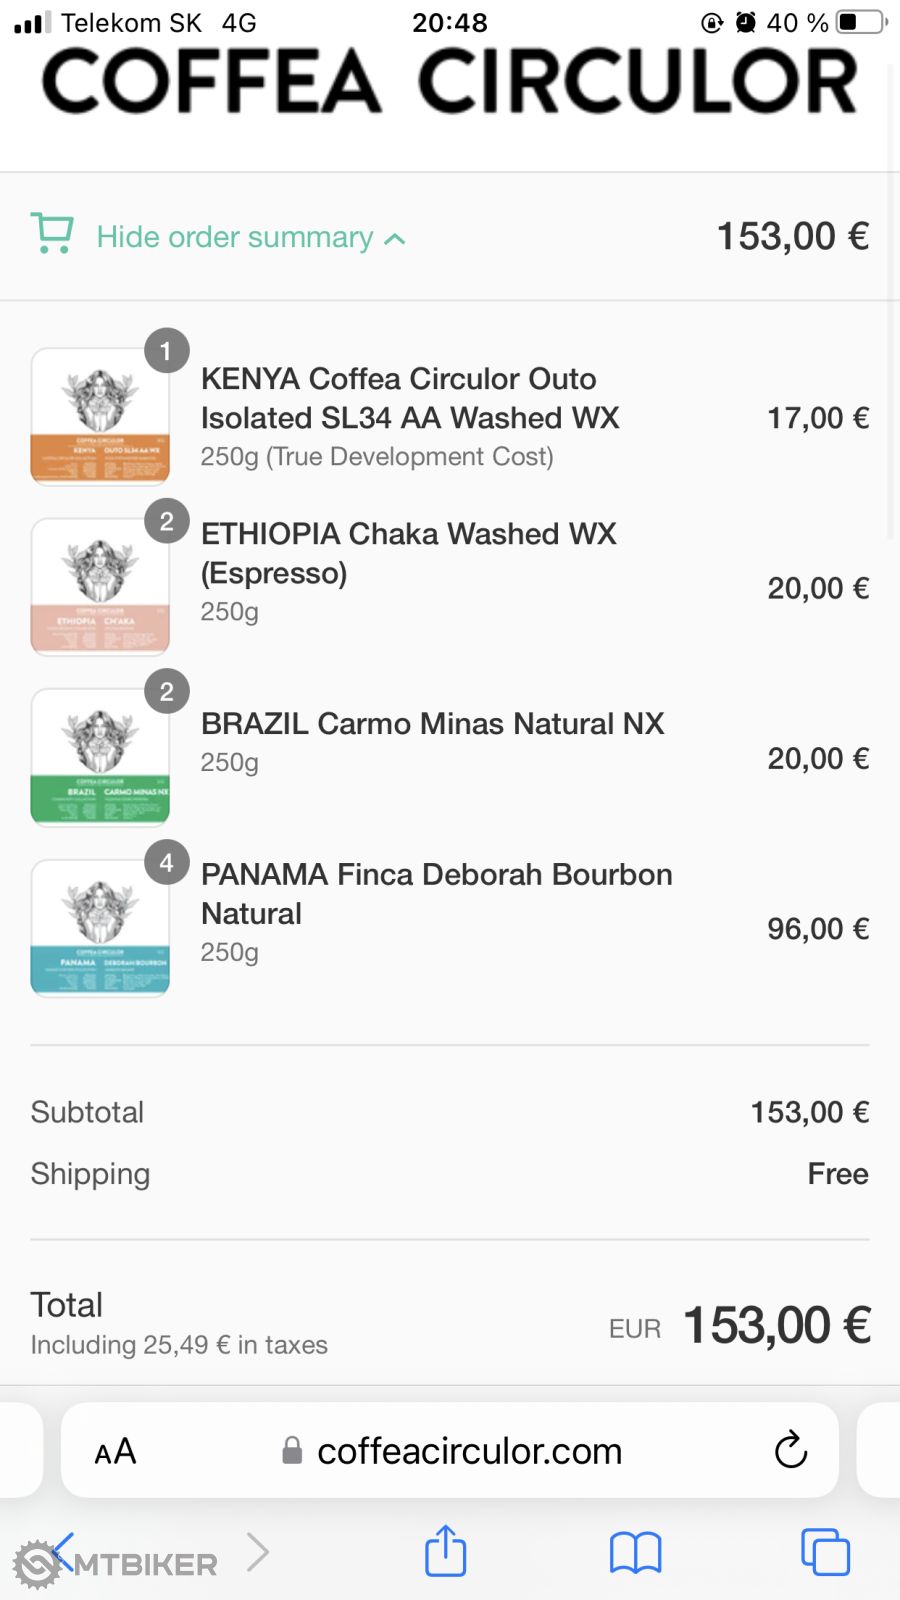The height and width of the screenshot is (1600, 900).
Task: Tap the quantity 4 badge on Panama
Action: click(x=167, y=862)
